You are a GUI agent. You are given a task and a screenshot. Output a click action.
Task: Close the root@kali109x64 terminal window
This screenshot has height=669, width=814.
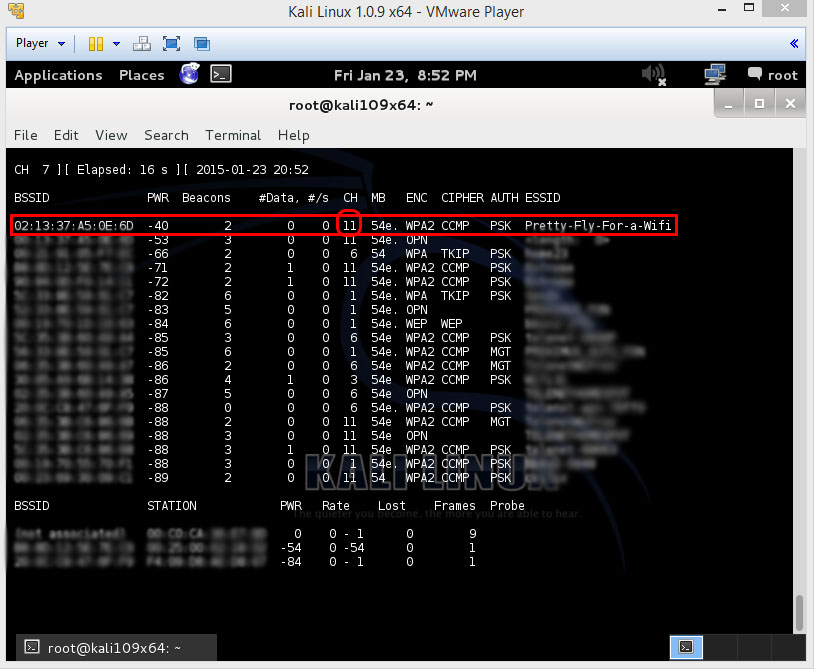790,104
